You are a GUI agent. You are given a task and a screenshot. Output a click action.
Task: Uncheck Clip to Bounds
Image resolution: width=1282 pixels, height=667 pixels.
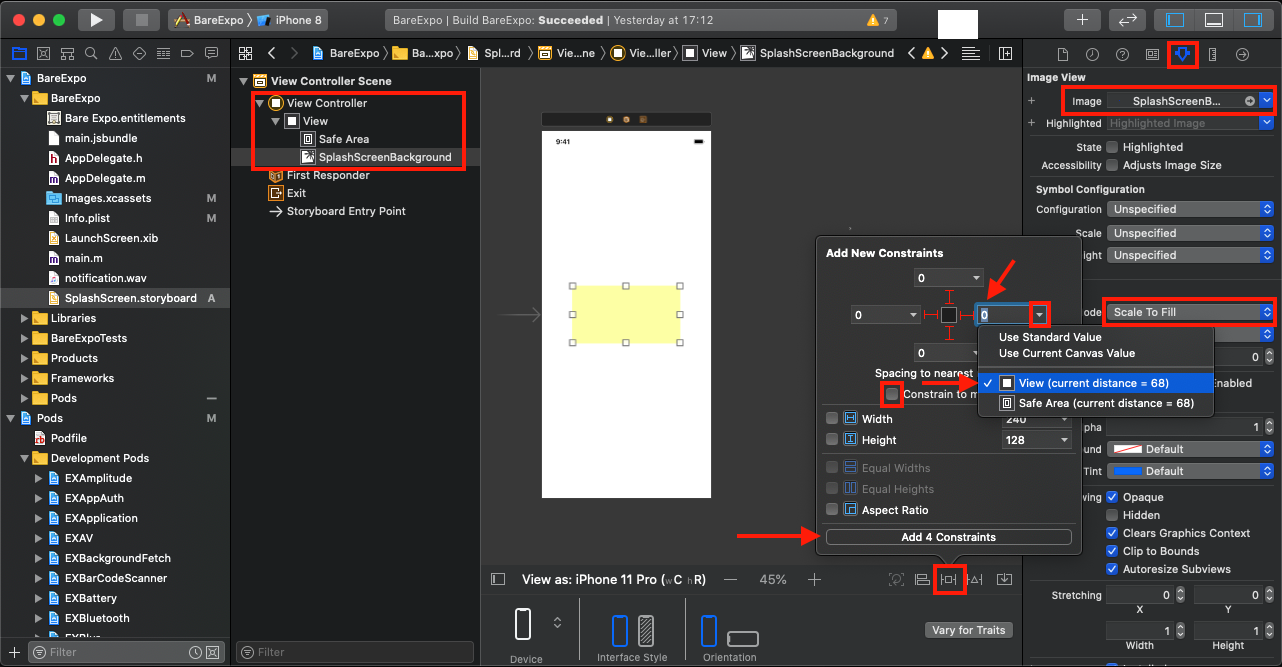pos(1112,551)
